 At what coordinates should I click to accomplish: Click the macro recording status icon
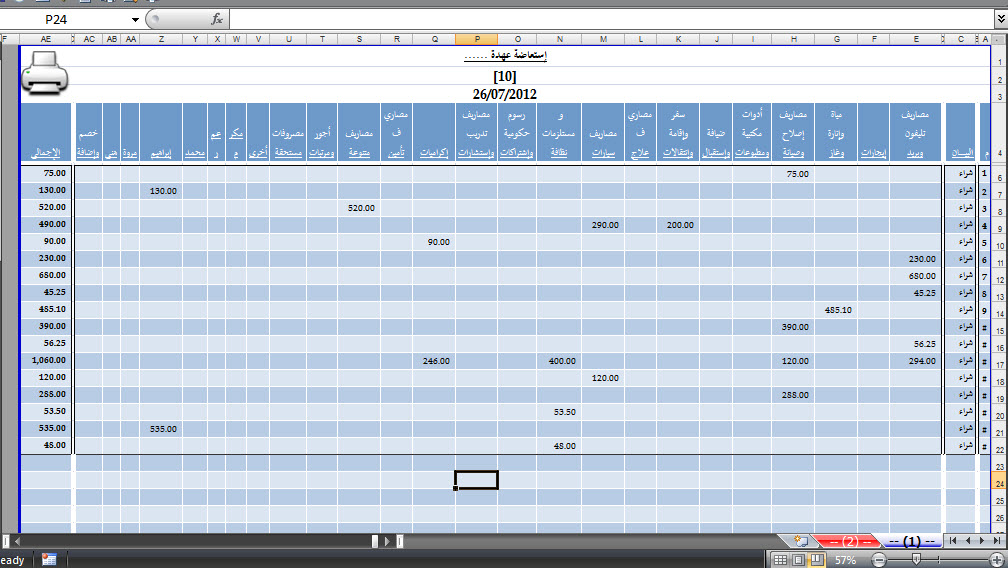click(x=49, y=560)
